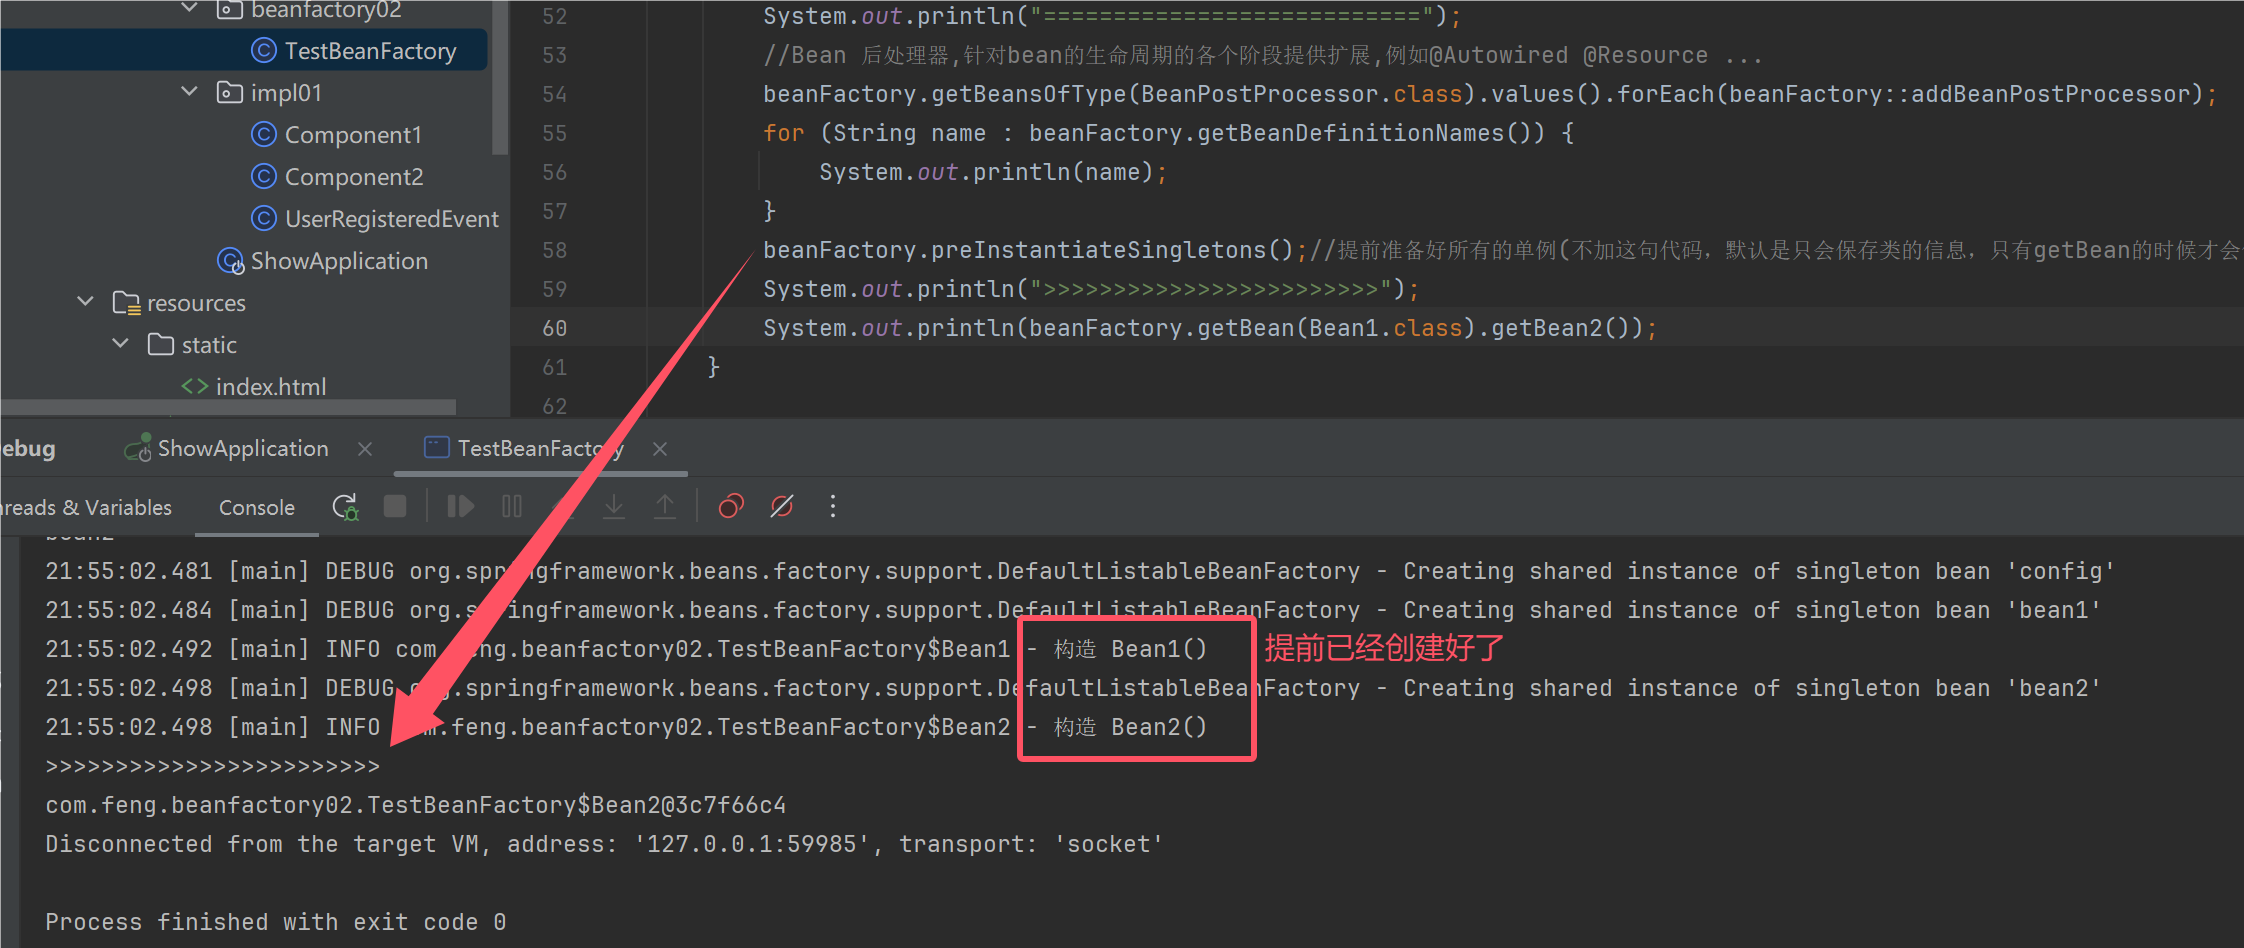
Task: Open Component2 class in project tree
Action: tap(354, 177)
